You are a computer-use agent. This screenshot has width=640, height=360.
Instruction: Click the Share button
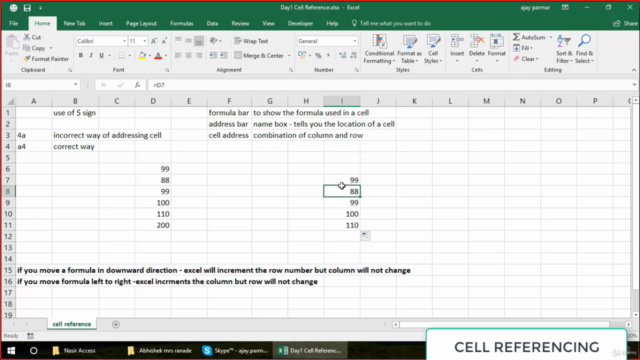tap(625, 24)
